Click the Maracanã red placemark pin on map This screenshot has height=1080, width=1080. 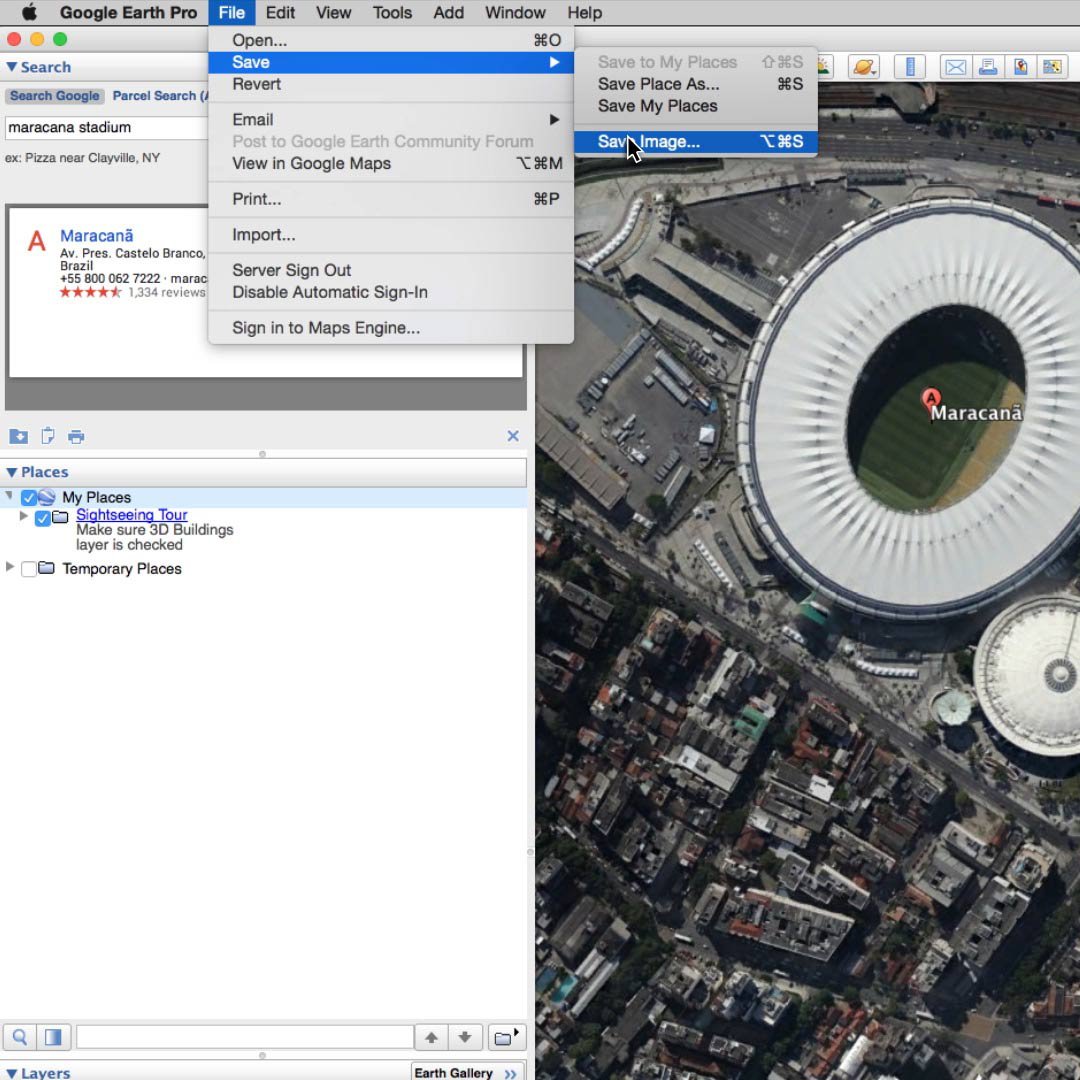[x=931, y=400]
